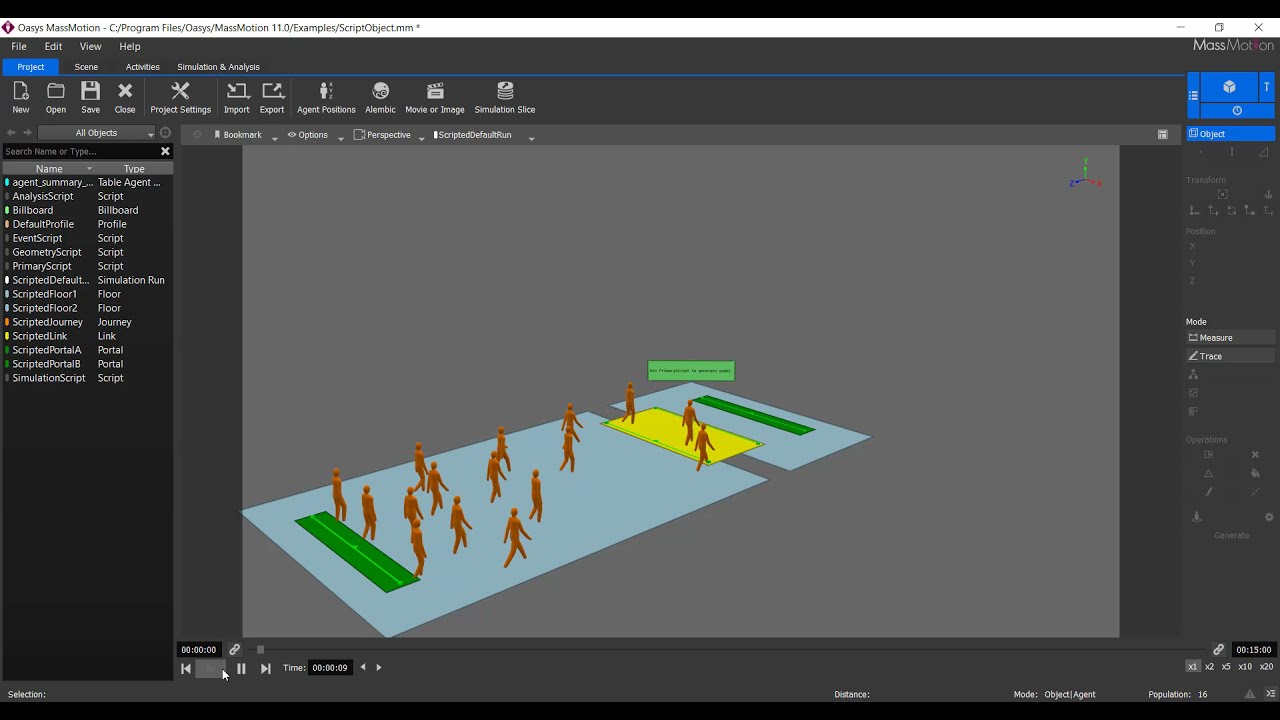Viewport: 1280px width, 720px height.
Task: Open the Simulation Slice tool
Action: [505, 98]
